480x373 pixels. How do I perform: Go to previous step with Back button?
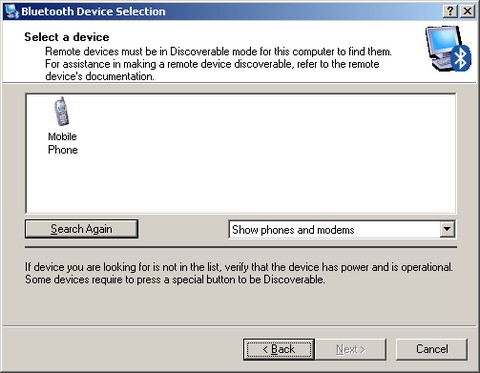(x=279, y=349)
